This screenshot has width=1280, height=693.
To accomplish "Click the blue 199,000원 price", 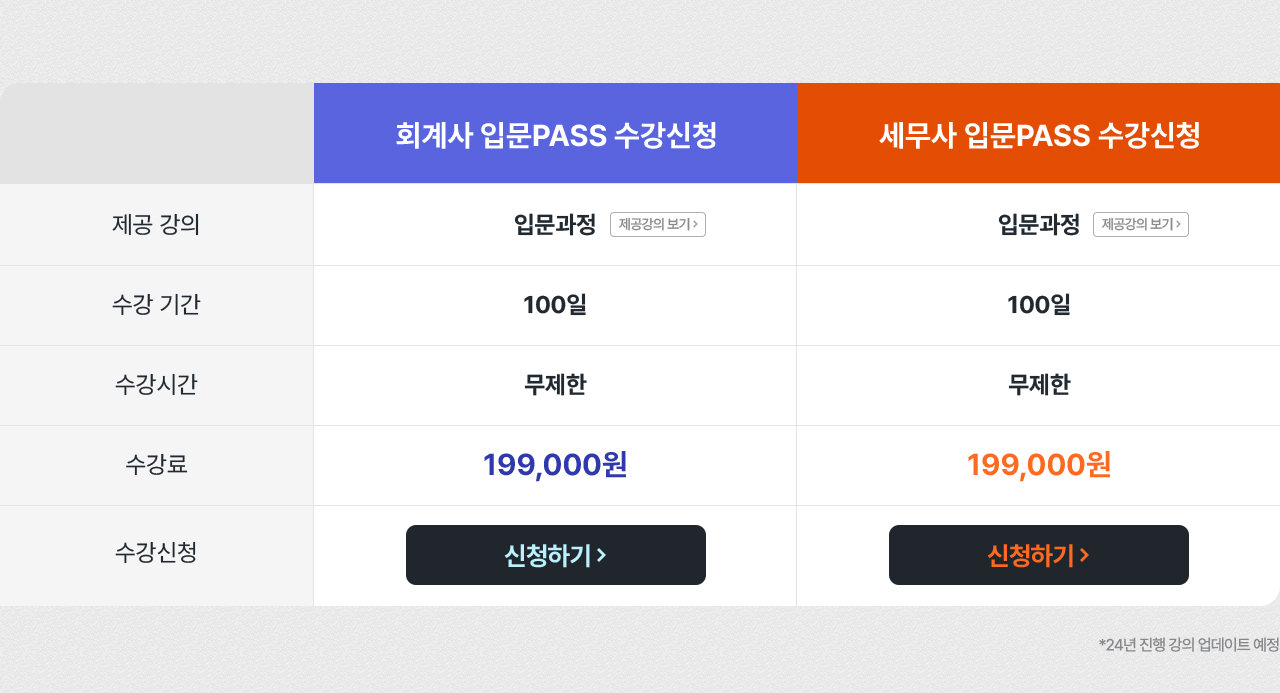I will (555, 465).
